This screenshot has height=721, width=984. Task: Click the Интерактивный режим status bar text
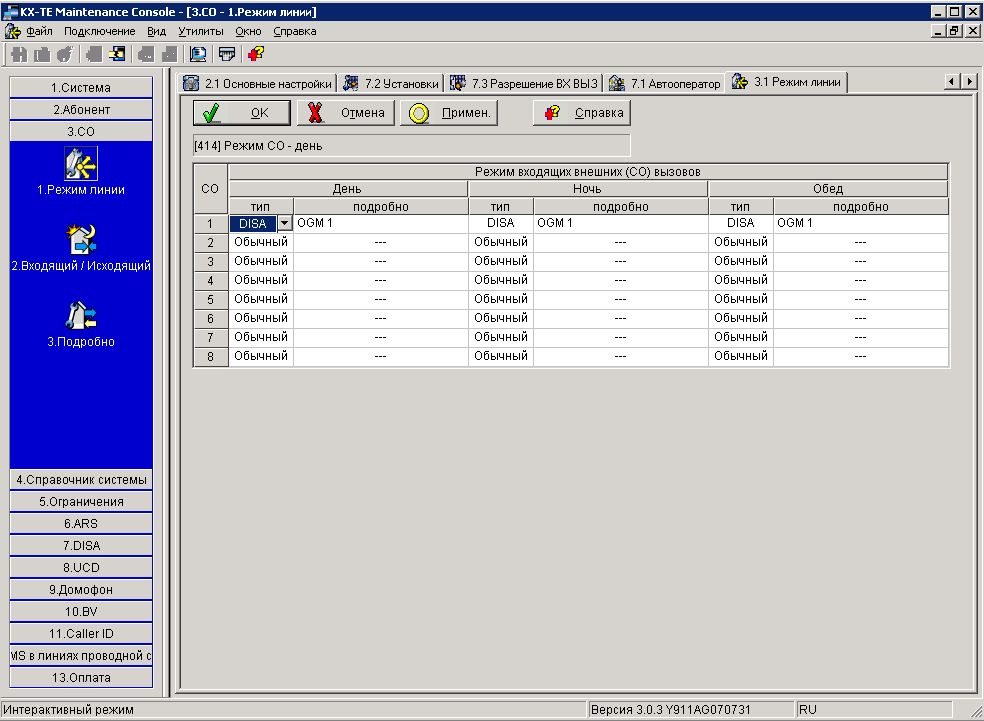click(x=68, y=710)
